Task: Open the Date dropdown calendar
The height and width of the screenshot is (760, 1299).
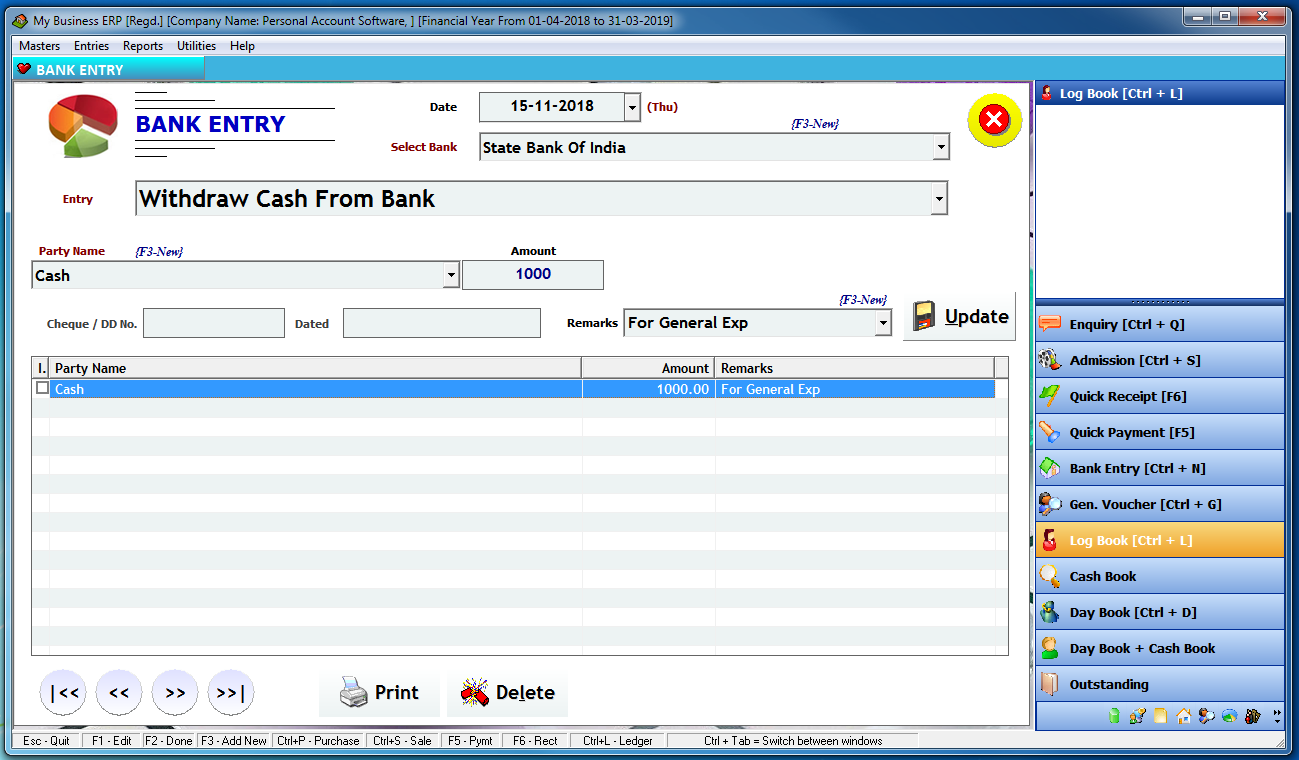Action: click(x=631, y=107)
